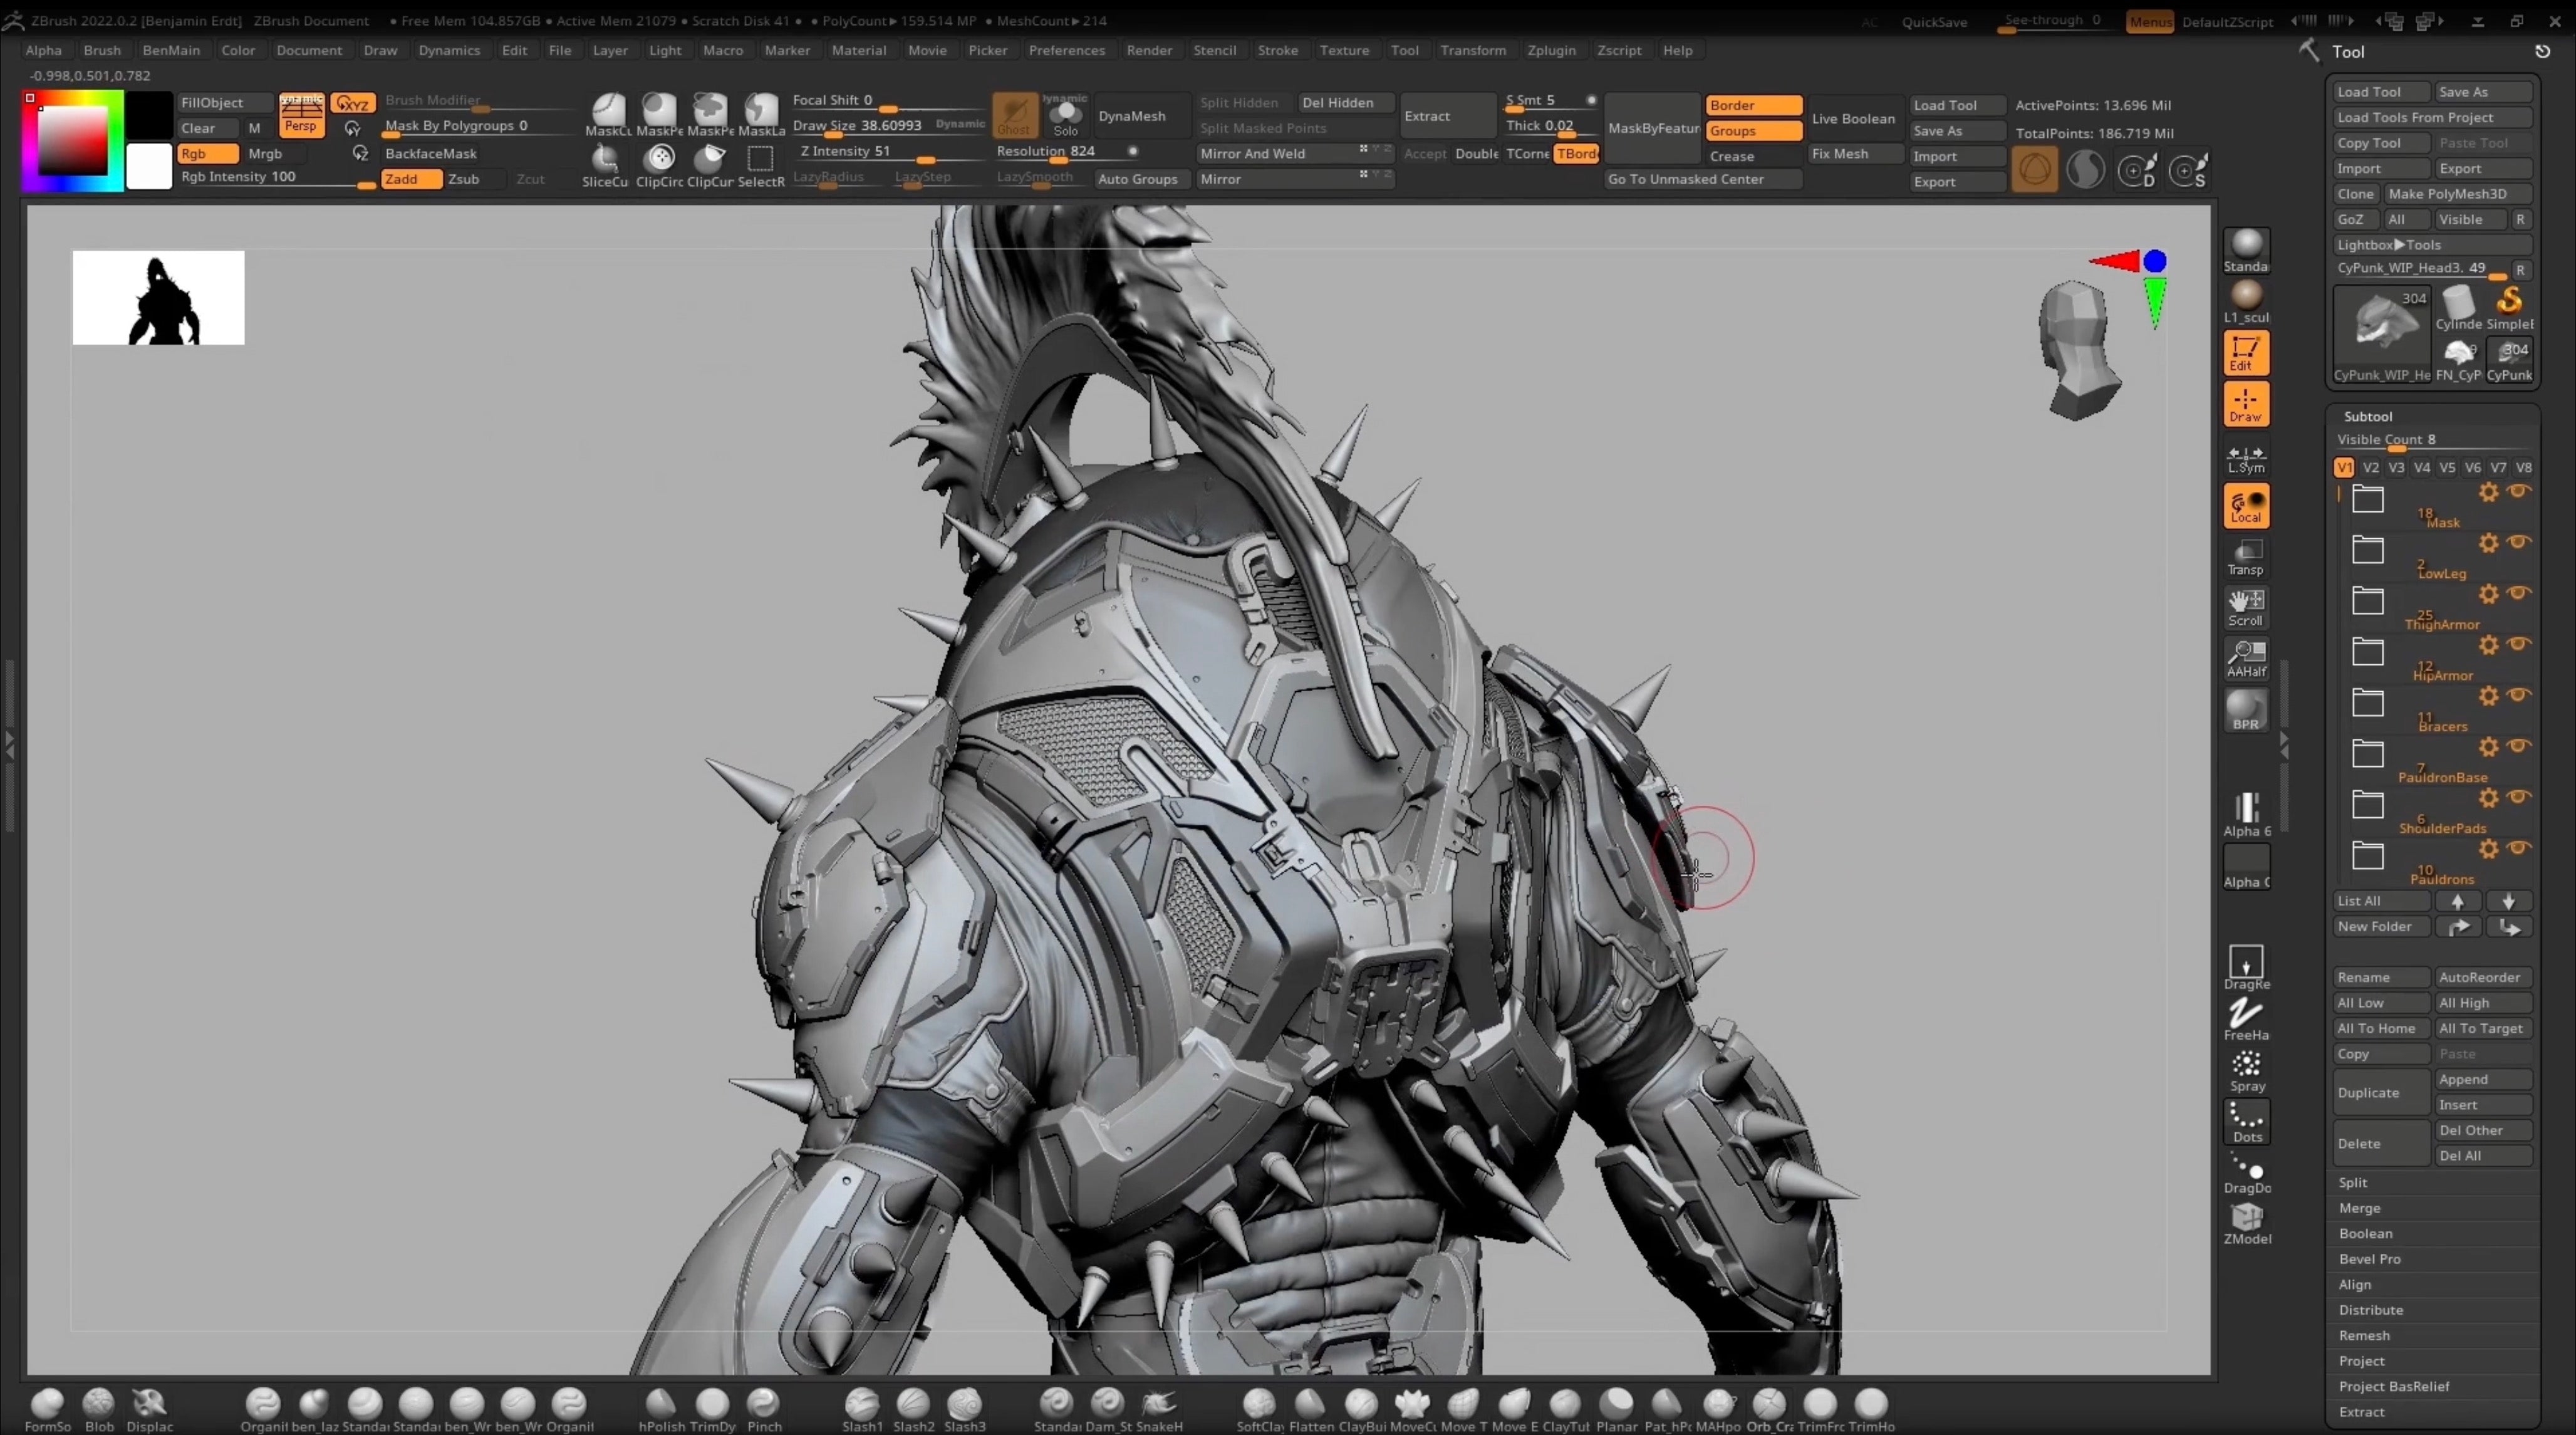Image resolution: width=2576 pixels, height=1435 pixels.
Task: Open the Render menu
Action: coord(1149,50)
